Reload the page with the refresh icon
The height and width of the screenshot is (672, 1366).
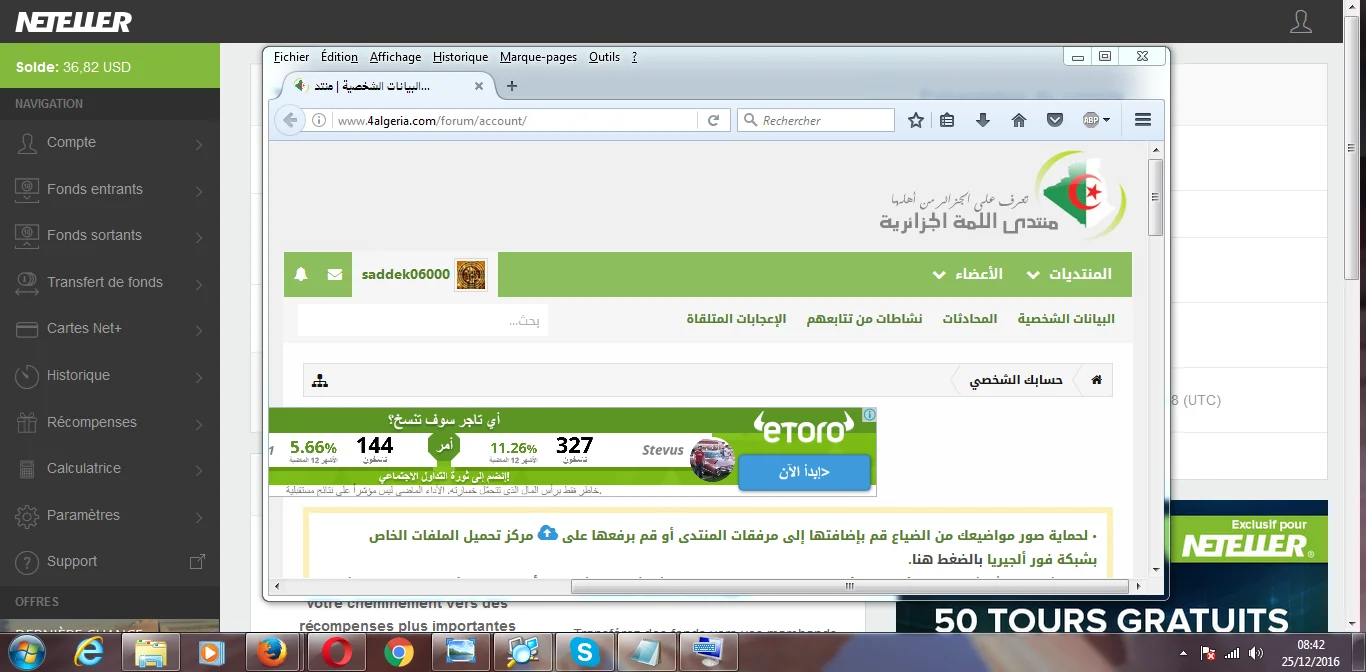[x=713, y=120]
